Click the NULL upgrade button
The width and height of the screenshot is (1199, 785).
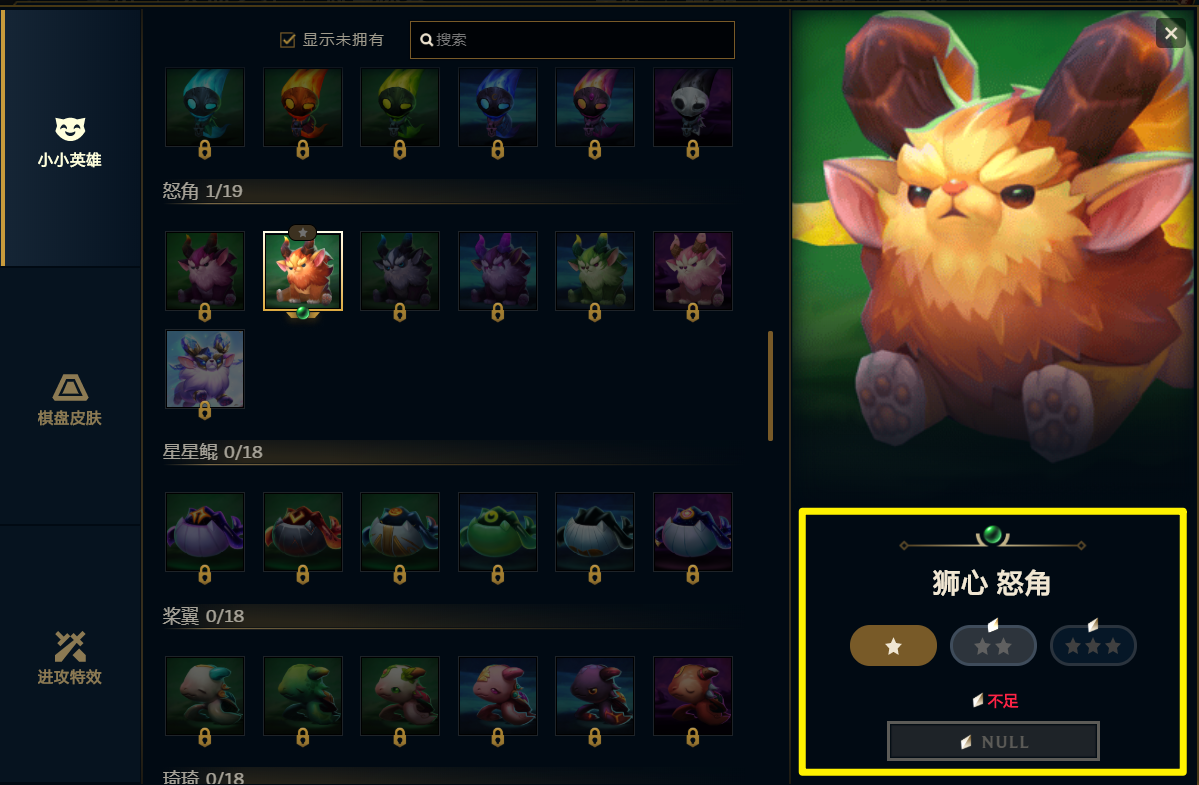pyautogui.click(x=993, y=741)
